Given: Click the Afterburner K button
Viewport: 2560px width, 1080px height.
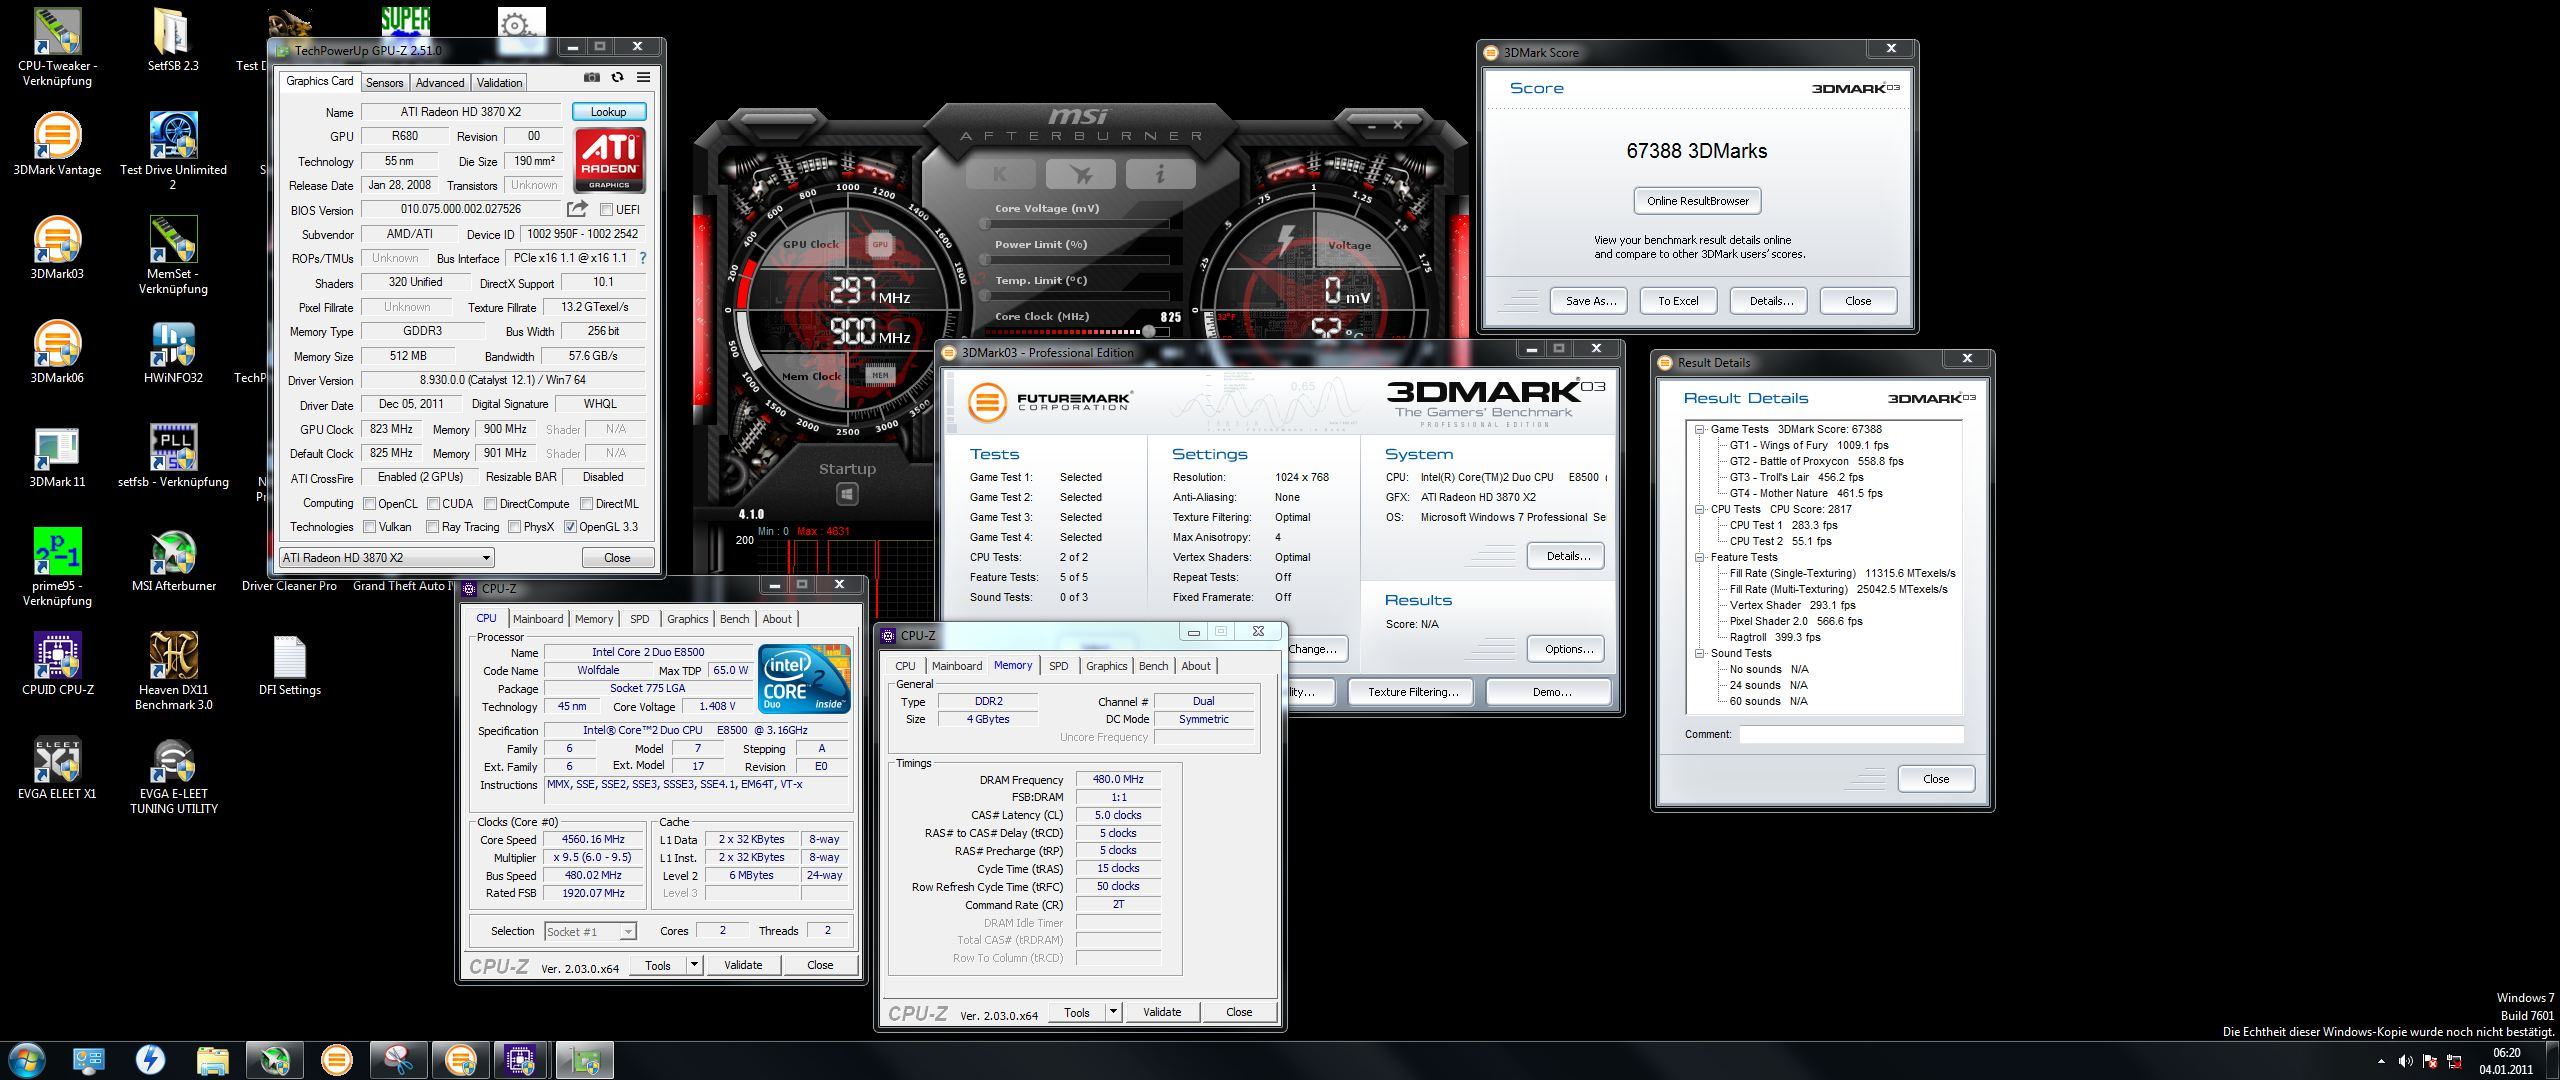Looking at the screenshot, I should tap(1000, 174).
